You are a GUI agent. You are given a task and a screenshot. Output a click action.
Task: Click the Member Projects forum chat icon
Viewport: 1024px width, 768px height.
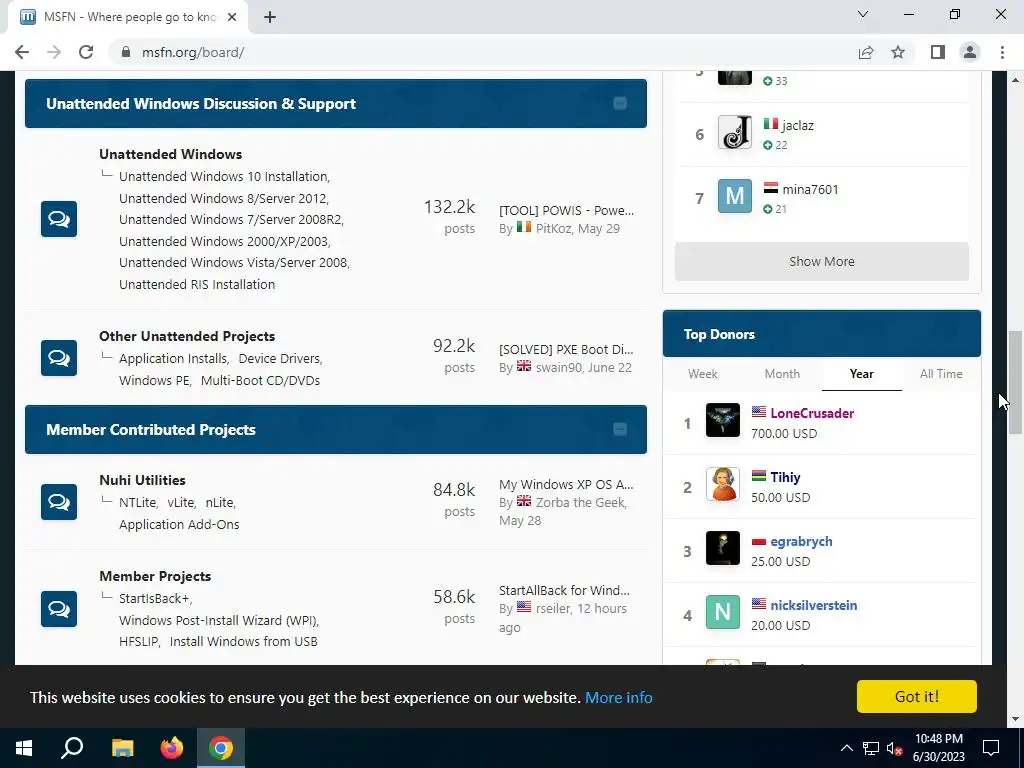click(x=59, y=609)
